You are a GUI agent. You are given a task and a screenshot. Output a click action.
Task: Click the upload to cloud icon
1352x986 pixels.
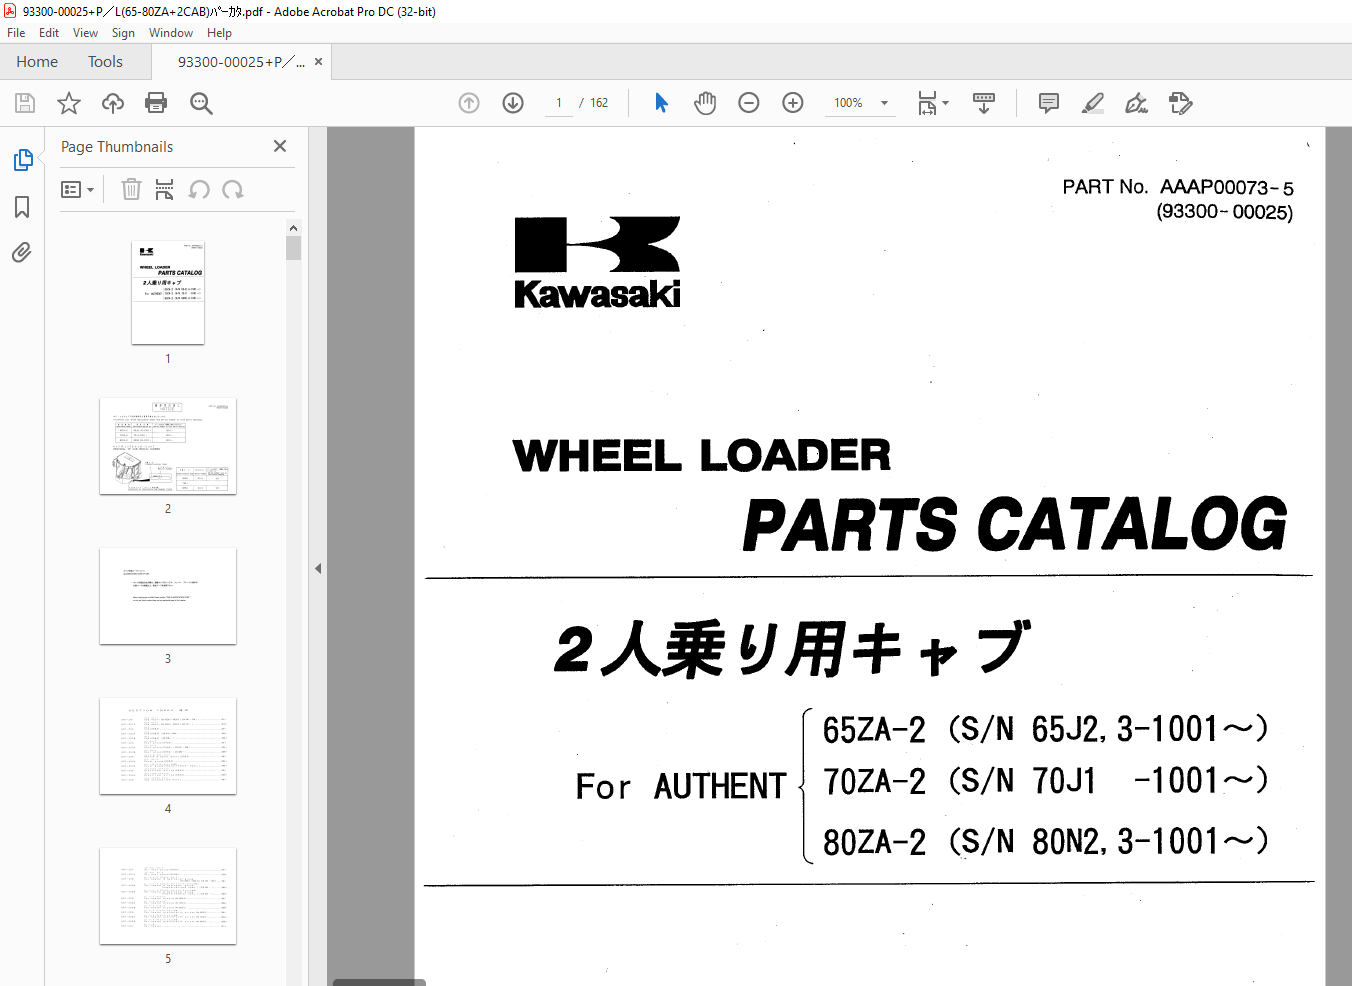pyautogui.click(x=113, y=103)
